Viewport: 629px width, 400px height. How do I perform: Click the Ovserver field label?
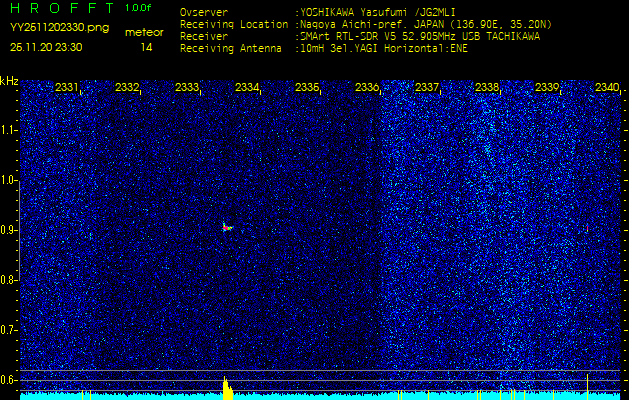click(204, 12)
